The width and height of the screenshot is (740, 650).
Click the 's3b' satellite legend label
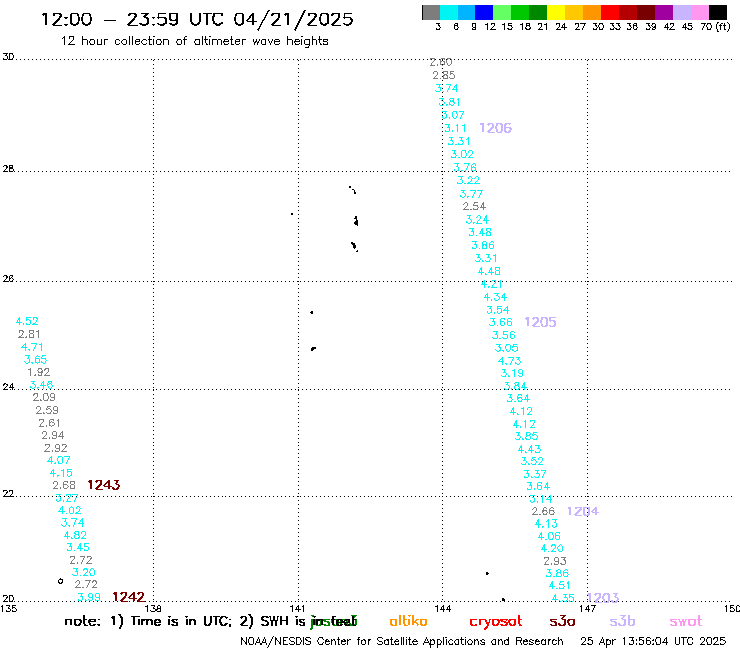click(622, 621)
